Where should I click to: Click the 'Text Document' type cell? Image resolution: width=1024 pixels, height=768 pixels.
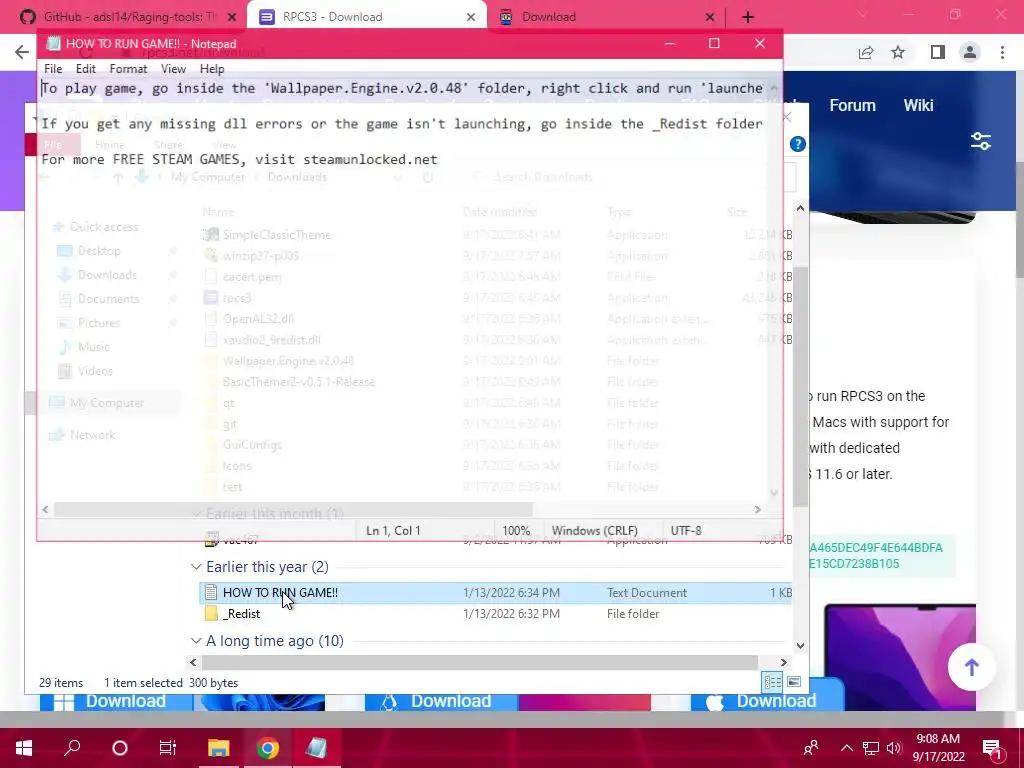click(x=647, y=593)
